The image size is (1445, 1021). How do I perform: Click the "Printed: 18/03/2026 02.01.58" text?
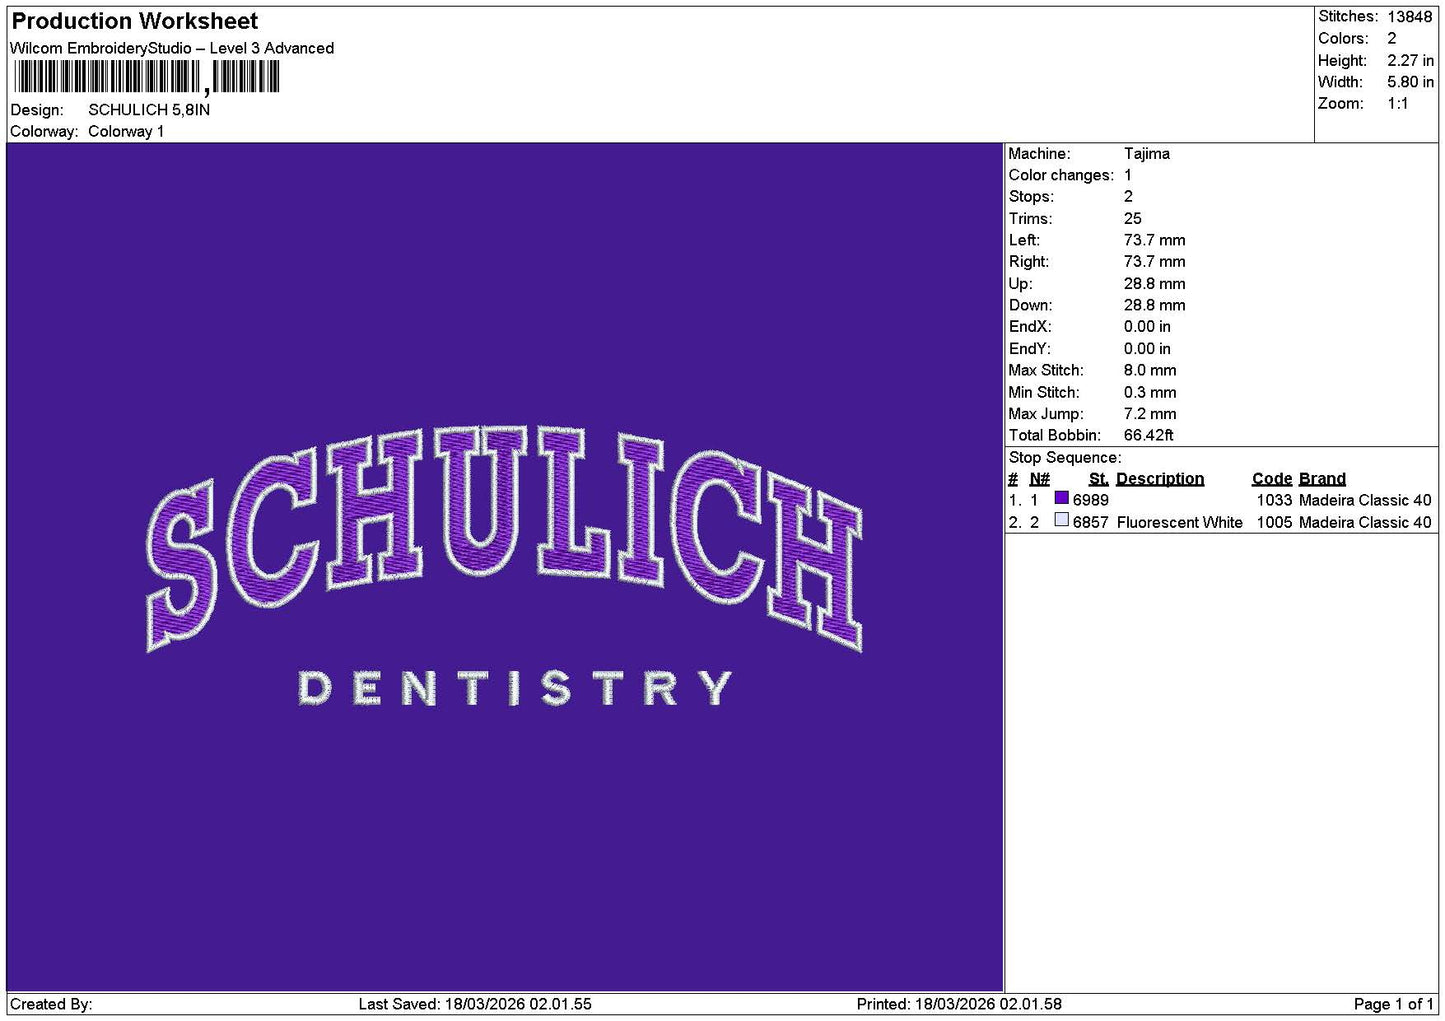[x=959, y=1004]
